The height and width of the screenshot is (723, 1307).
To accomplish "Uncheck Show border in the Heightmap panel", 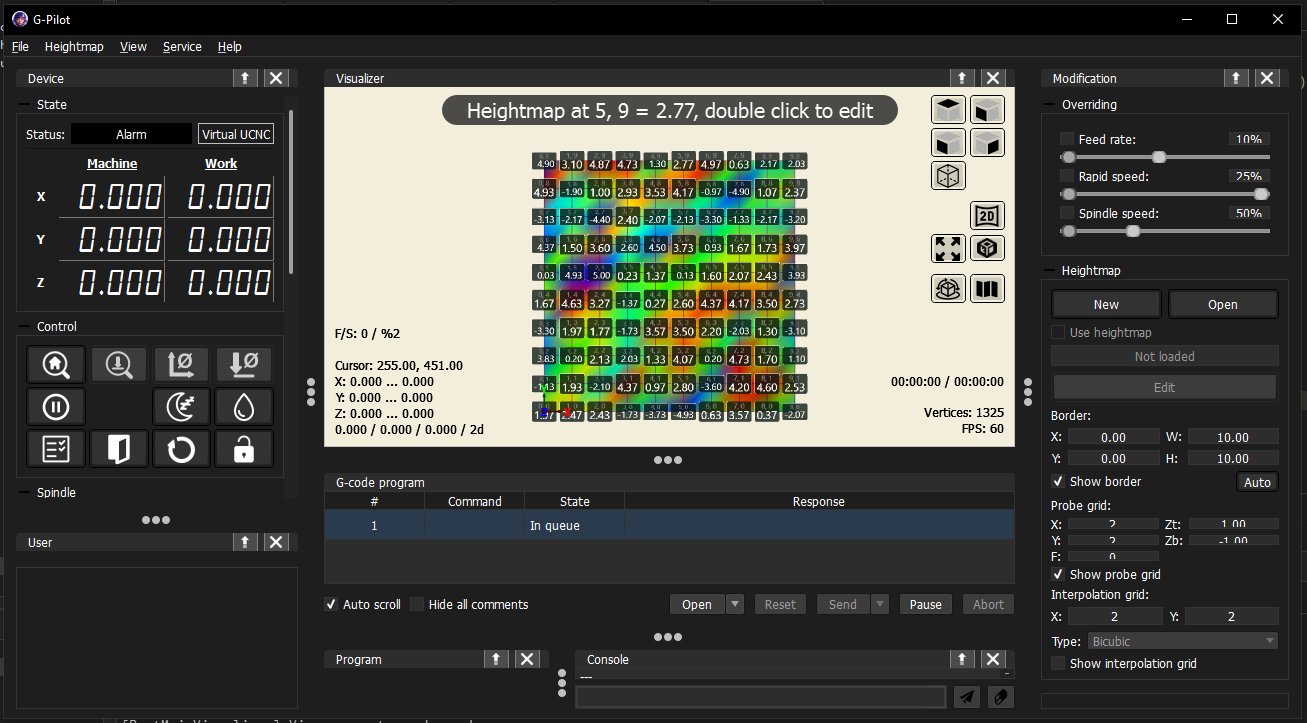I will tap(1057, 481).
